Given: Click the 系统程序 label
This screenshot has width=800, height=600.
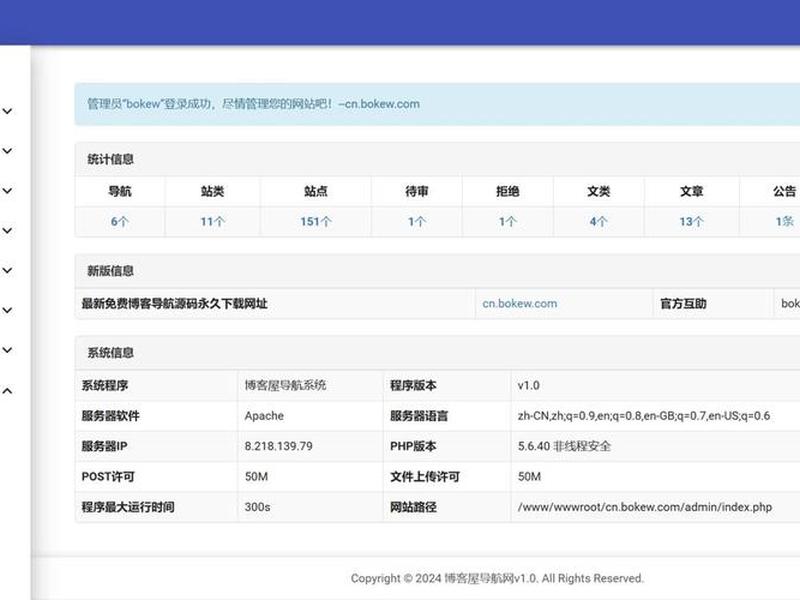Looking at the screenshot, I should [105, 385].
